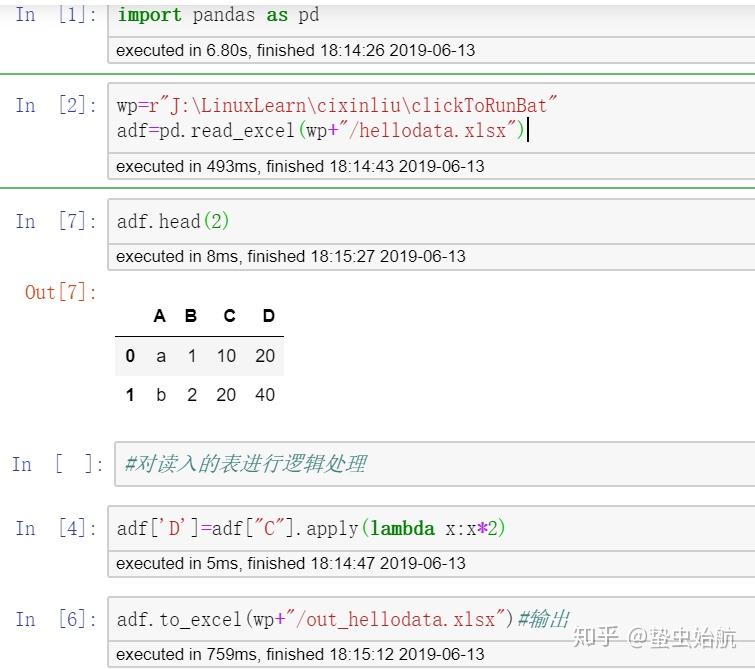755x669 pixels.
Task: Focus the lambda apply code cell
Action: click(430, 528)
